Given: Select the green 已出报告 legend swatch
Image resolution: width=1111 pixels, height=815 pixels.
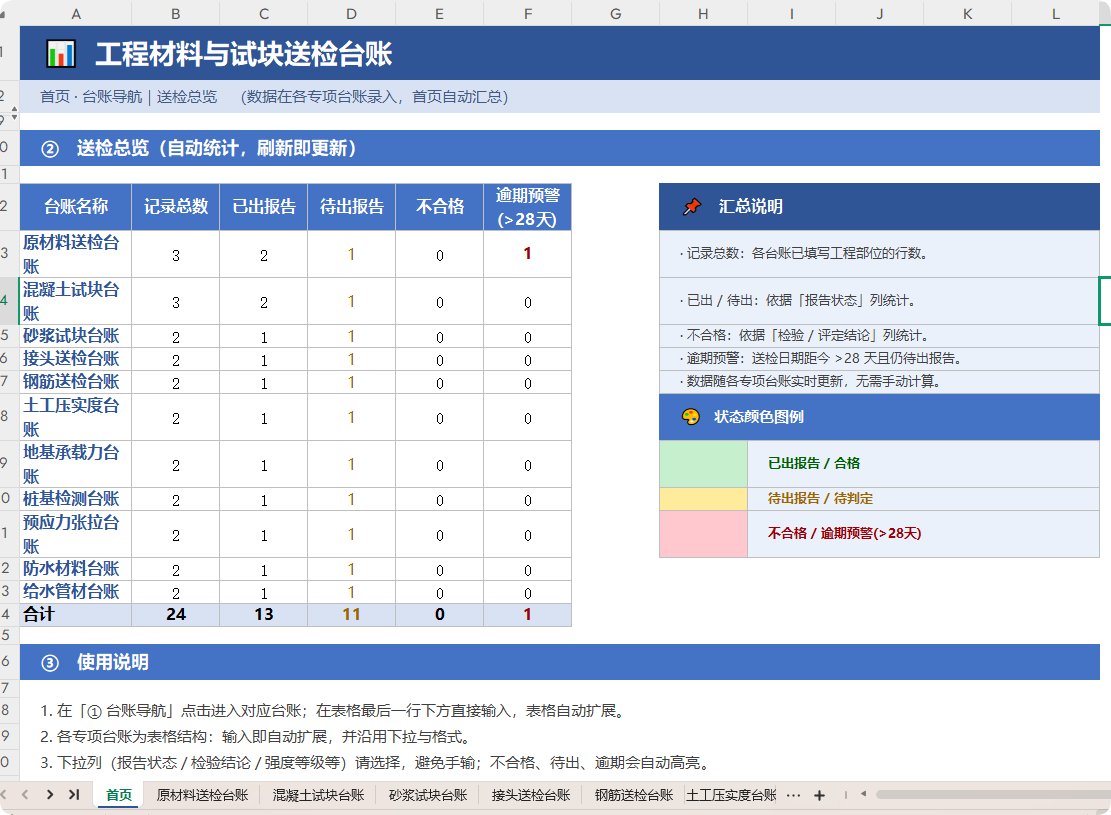Looking at the screenshot, I should (x=703, y=464).
